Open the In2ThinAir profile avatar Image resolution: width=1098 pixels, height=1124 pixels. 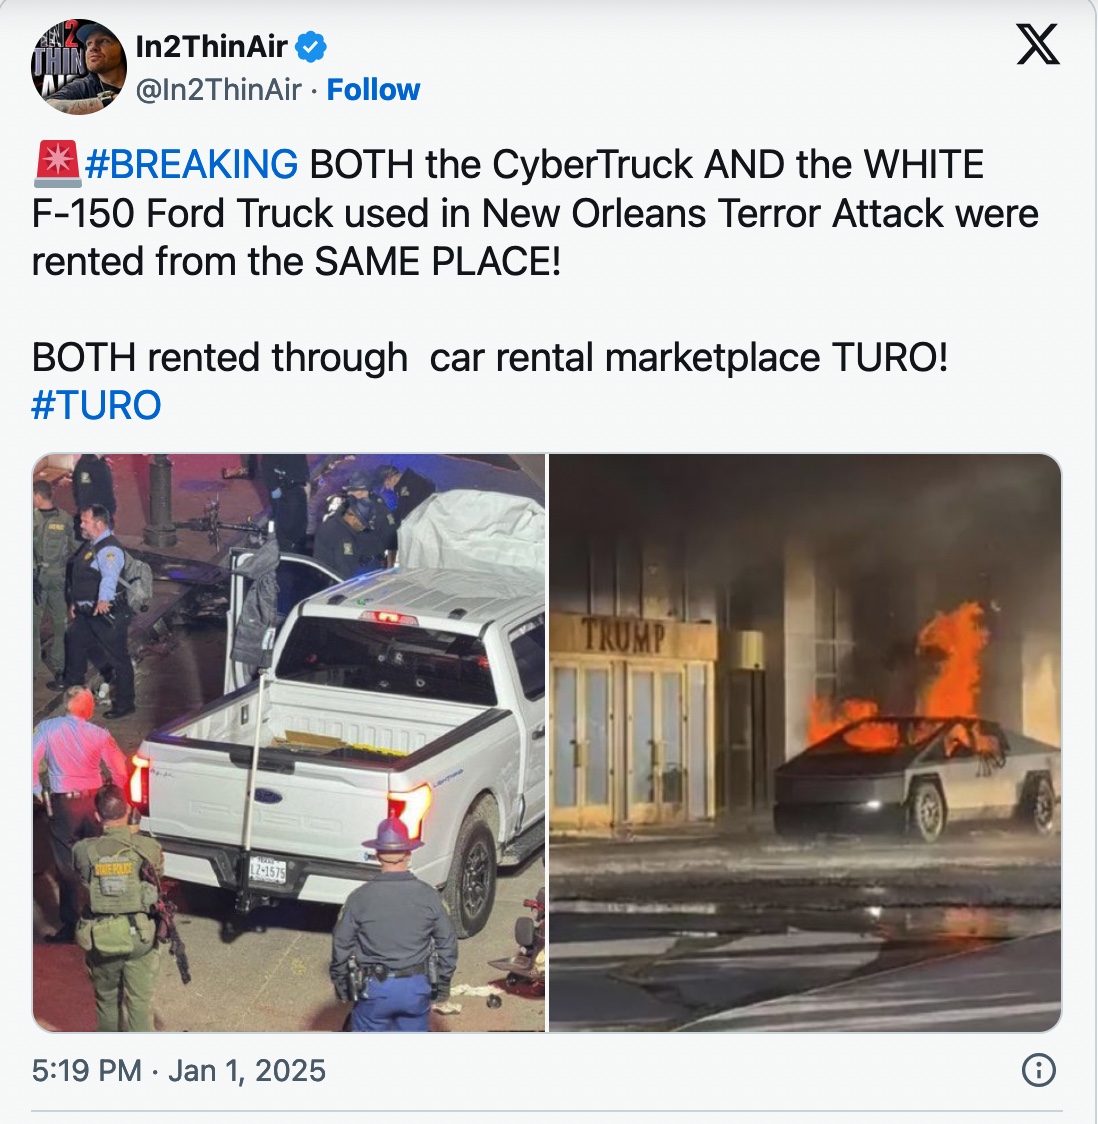coord(78,67)
